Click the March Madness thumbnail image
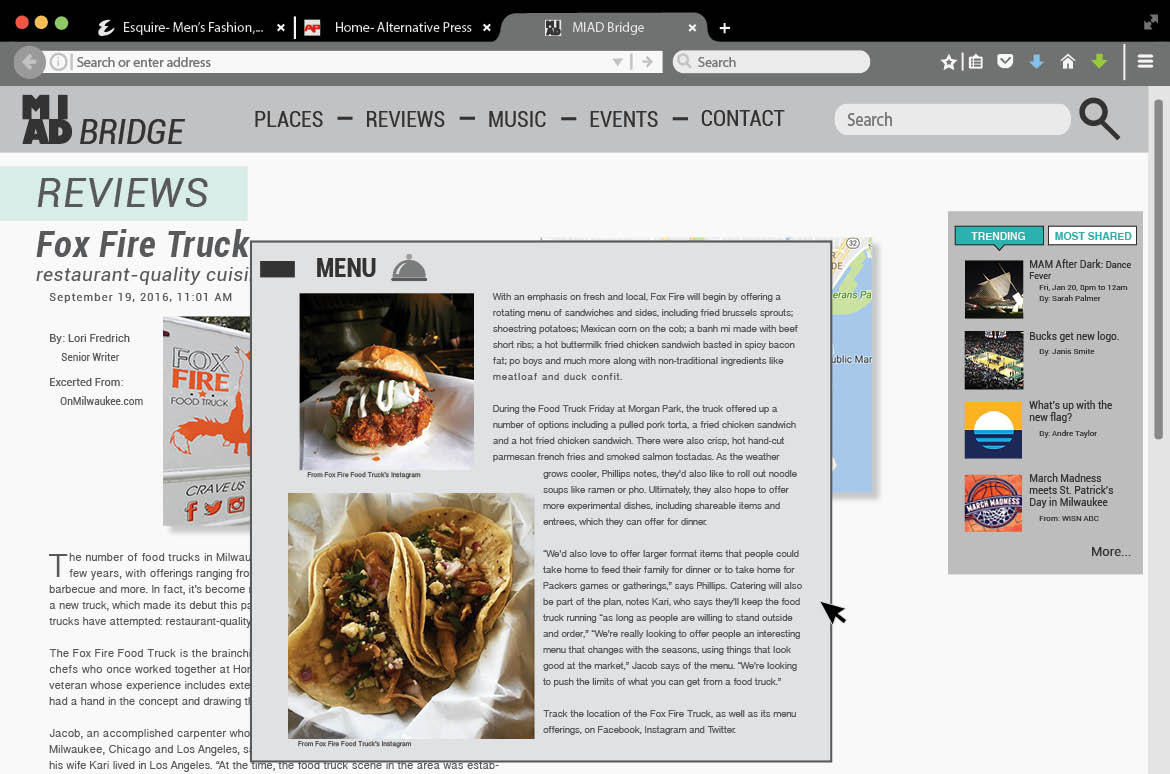The width and height of the screenshot is (1170, 774). click(x=993, y=503)
